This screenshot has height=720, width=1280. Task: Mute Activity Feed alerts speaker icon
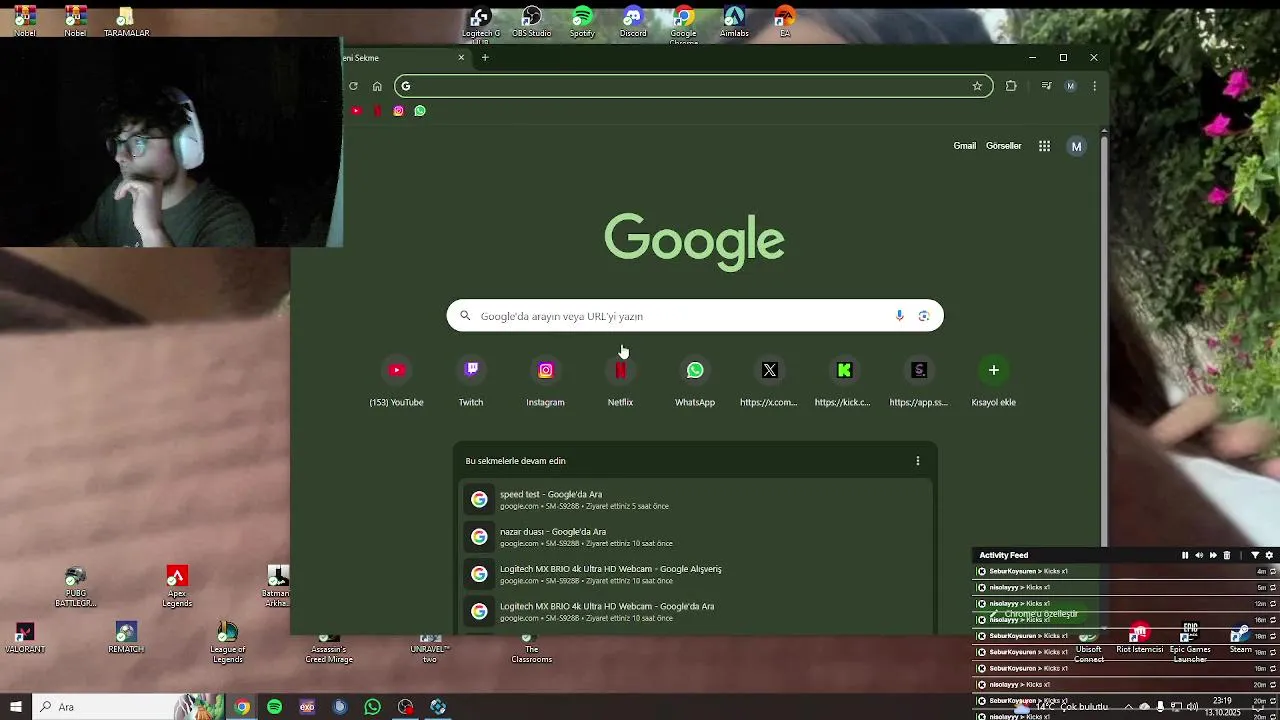point(1199,555)
